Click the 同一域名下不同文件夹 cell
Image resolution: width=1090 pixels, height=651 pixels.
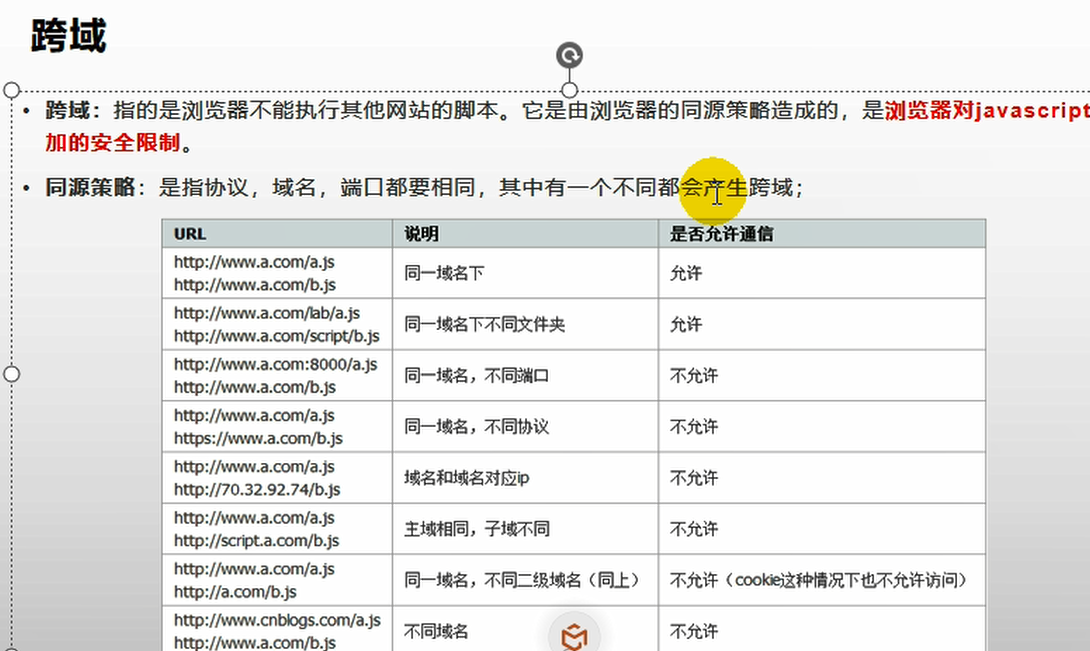coord(485,325)
